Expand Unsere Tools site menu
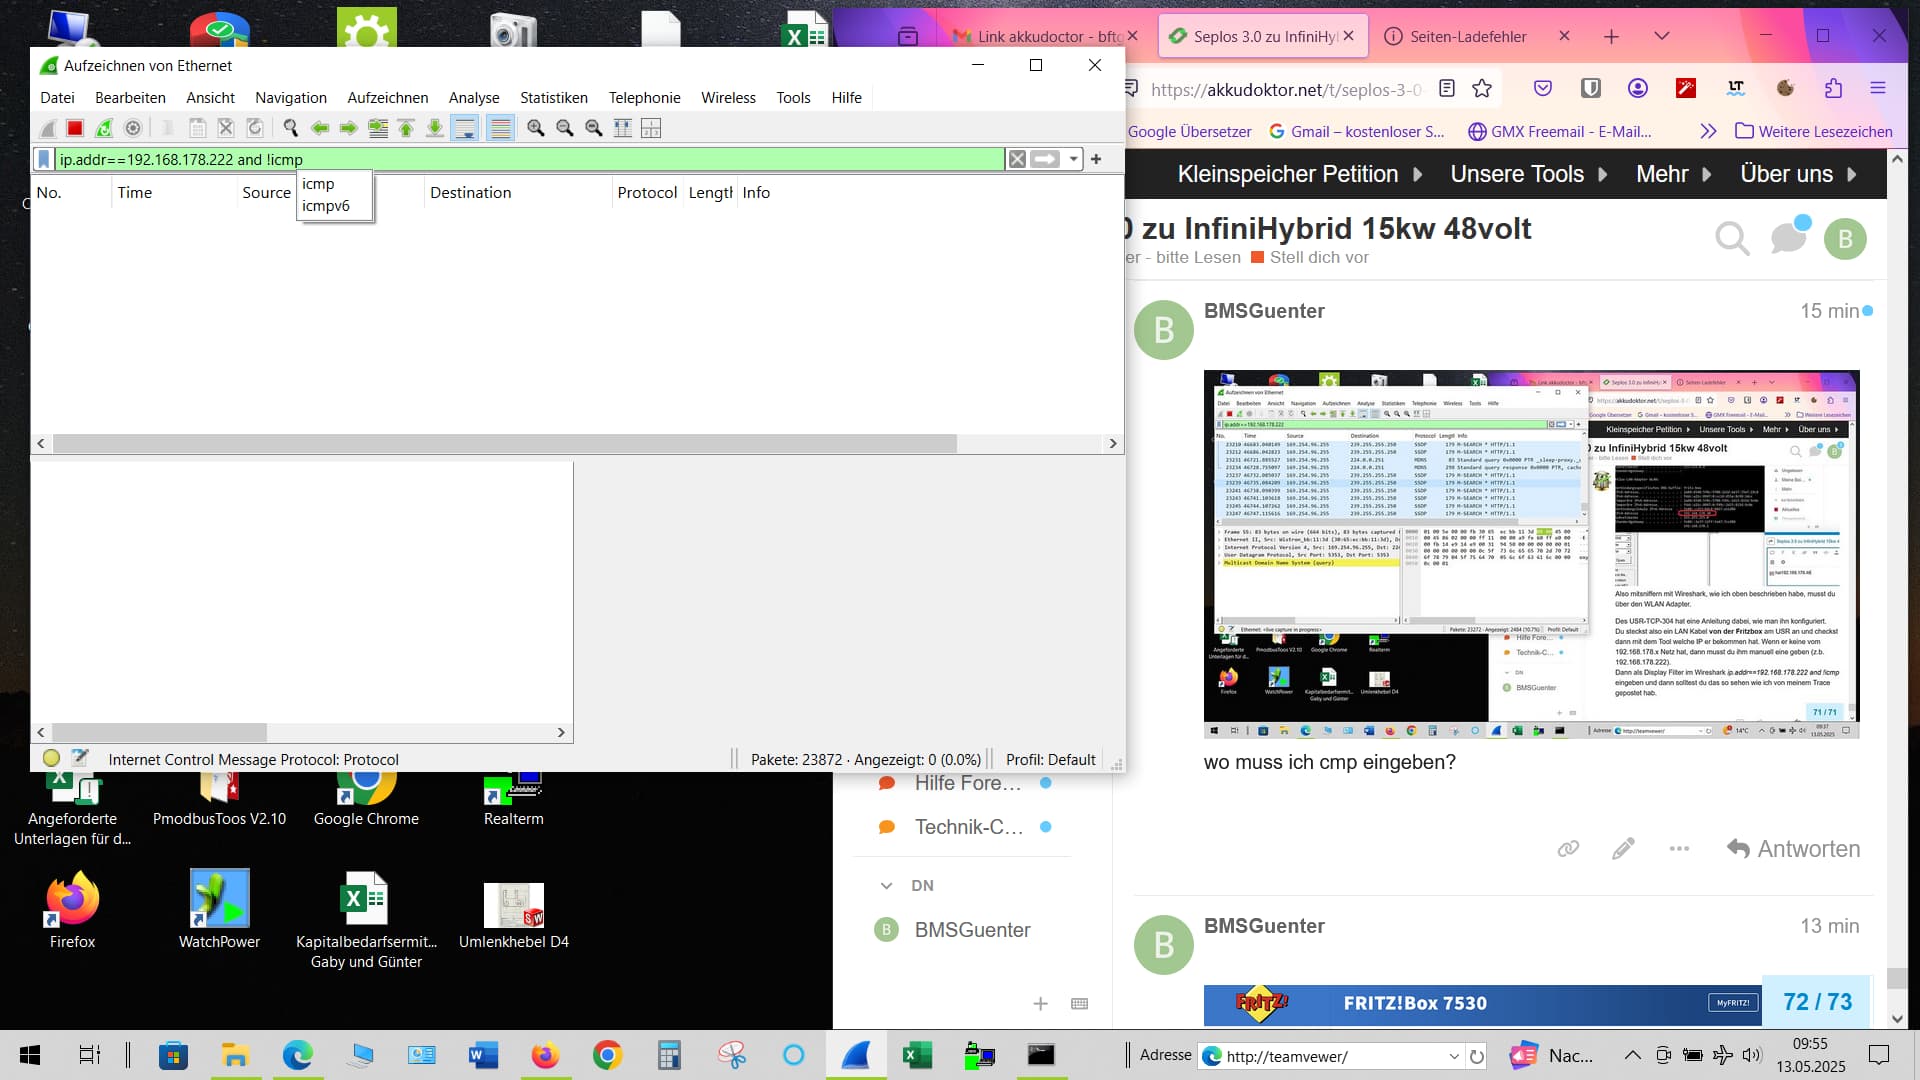 point(1529,174)
